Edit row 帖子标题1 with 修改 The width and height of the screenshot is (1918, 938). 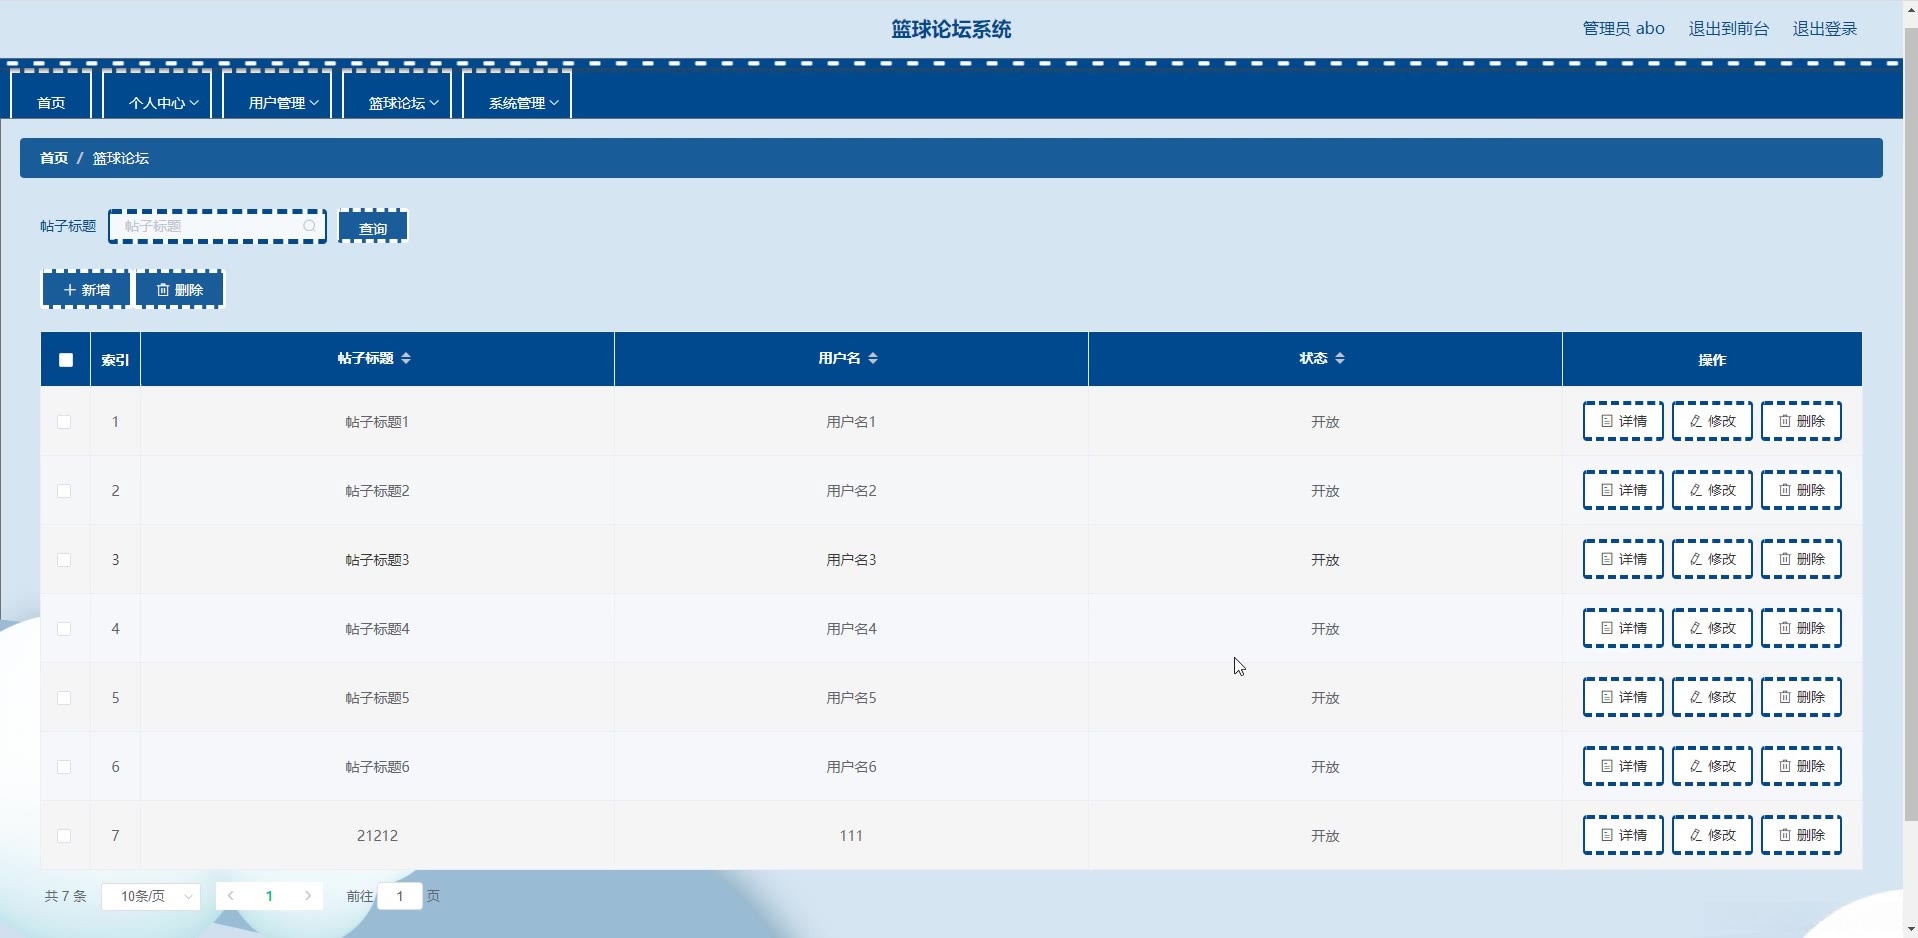[1712, 421]
